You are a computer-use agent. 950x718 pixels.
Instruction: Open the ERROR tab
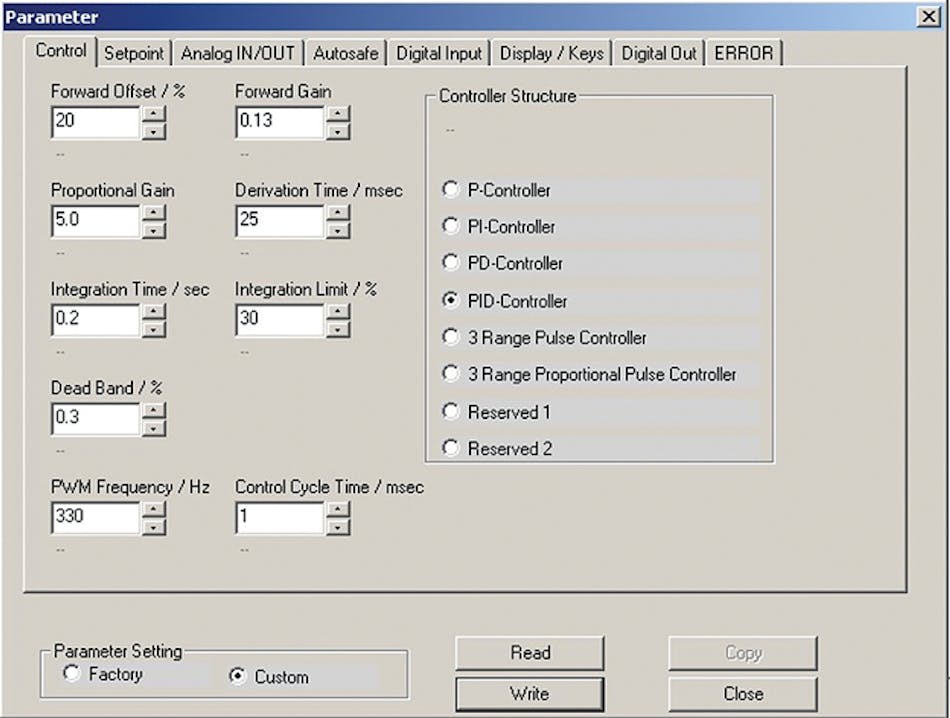pos(745,52)
